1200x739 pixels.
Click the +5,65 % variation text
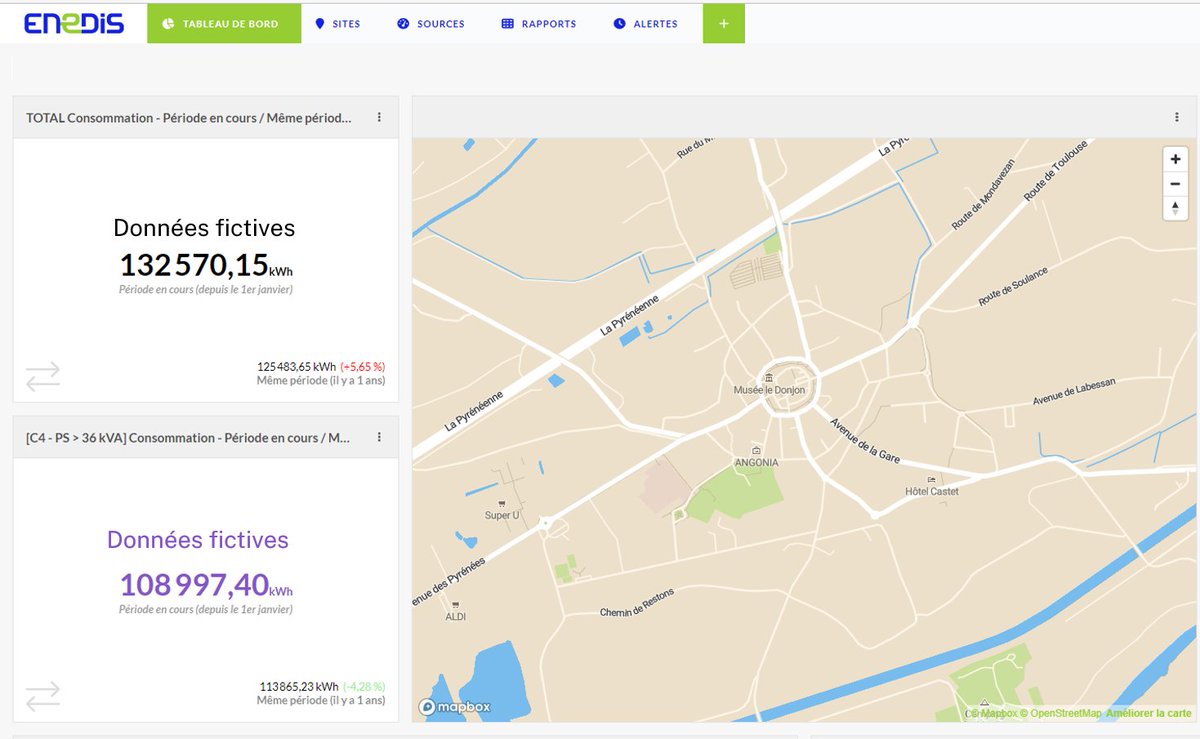[x=362, y=367]
